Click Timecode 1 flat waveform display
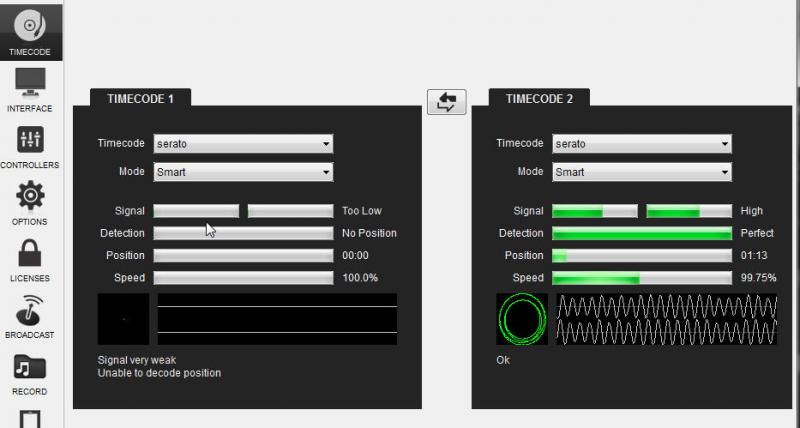The image size is (800, 428). (277, 319)
